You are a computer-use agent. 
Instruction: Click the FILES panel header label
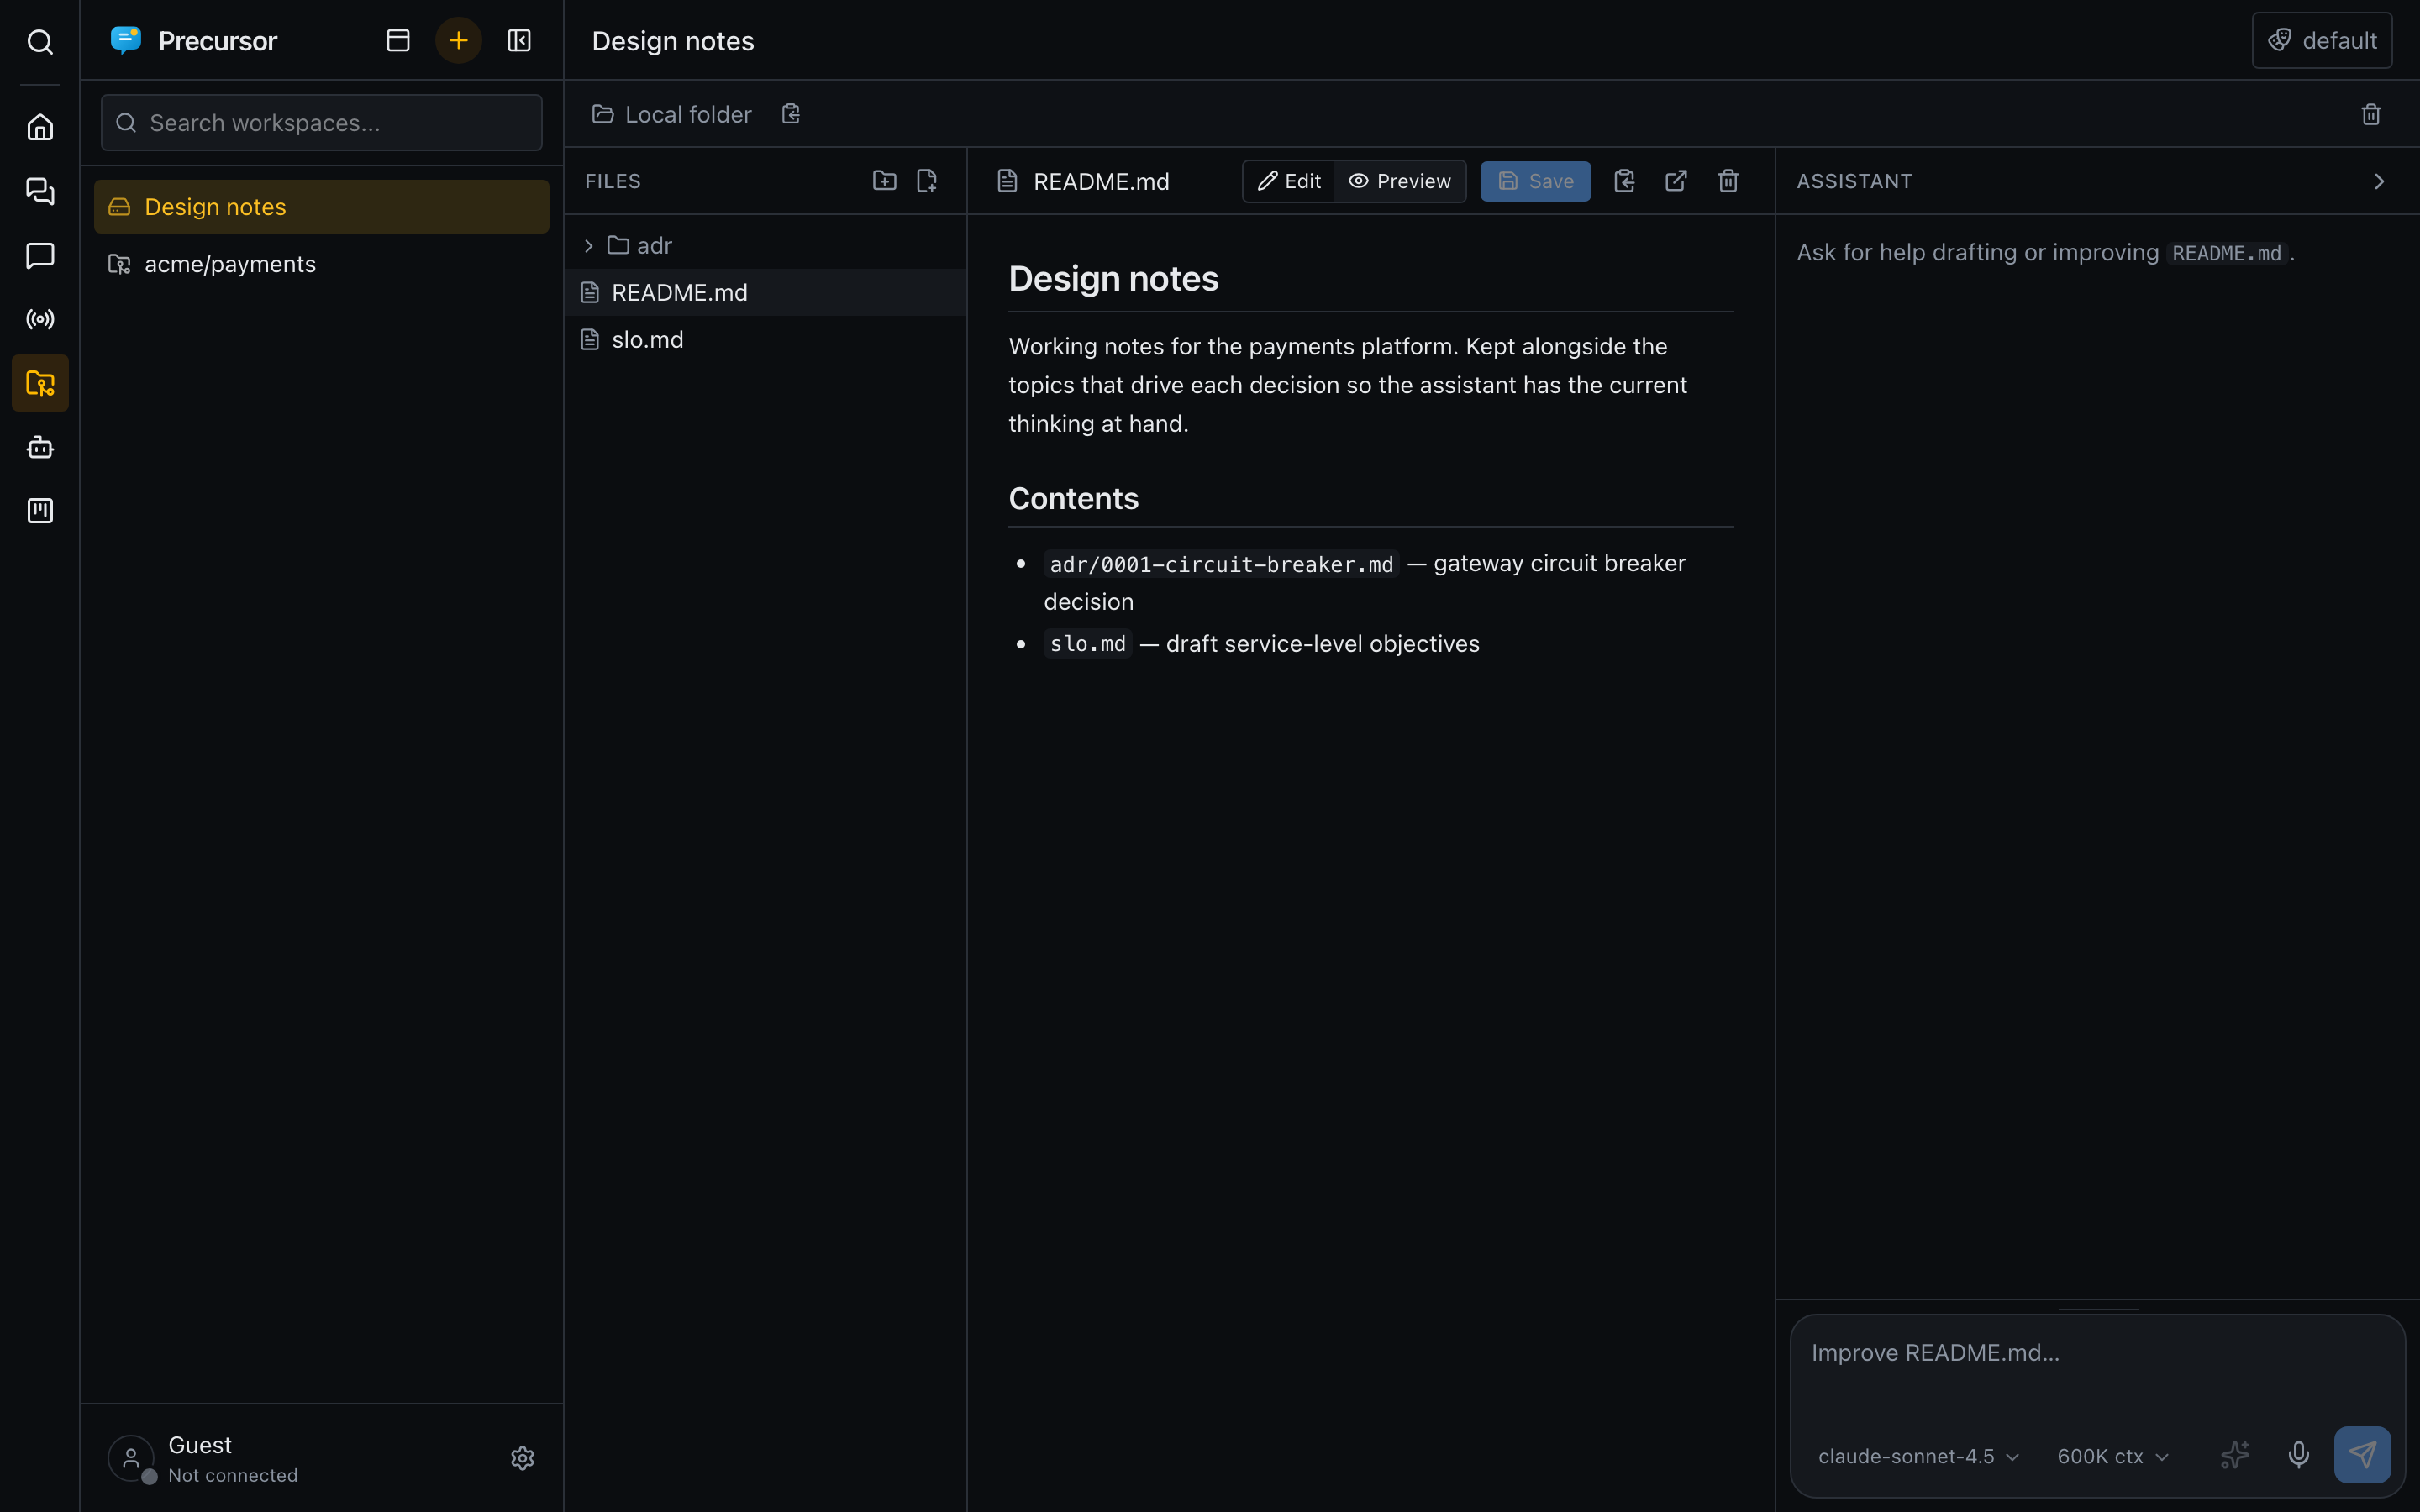point(613,181)
